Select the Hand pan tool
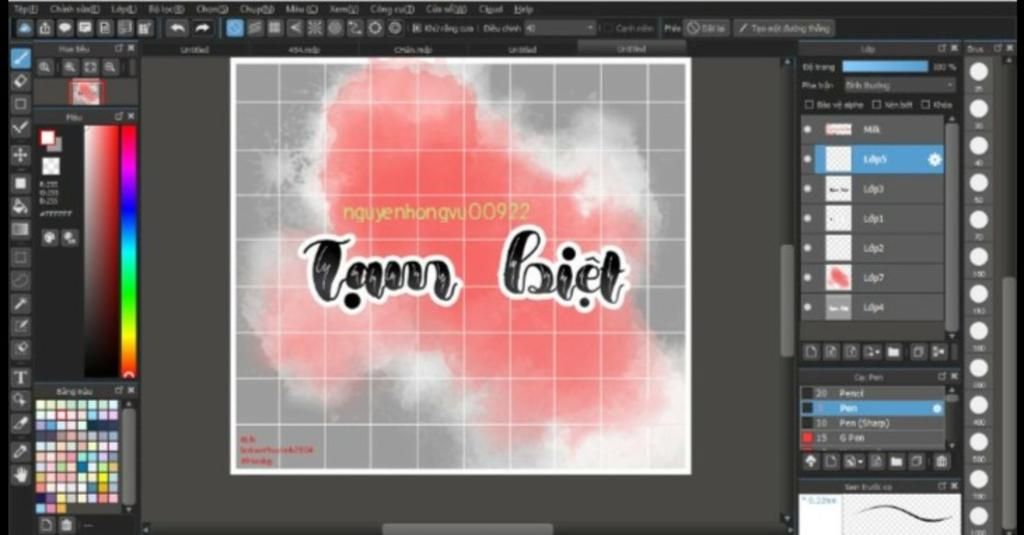This screenshot has height=535, width=1024. click(x=21, y=474)
